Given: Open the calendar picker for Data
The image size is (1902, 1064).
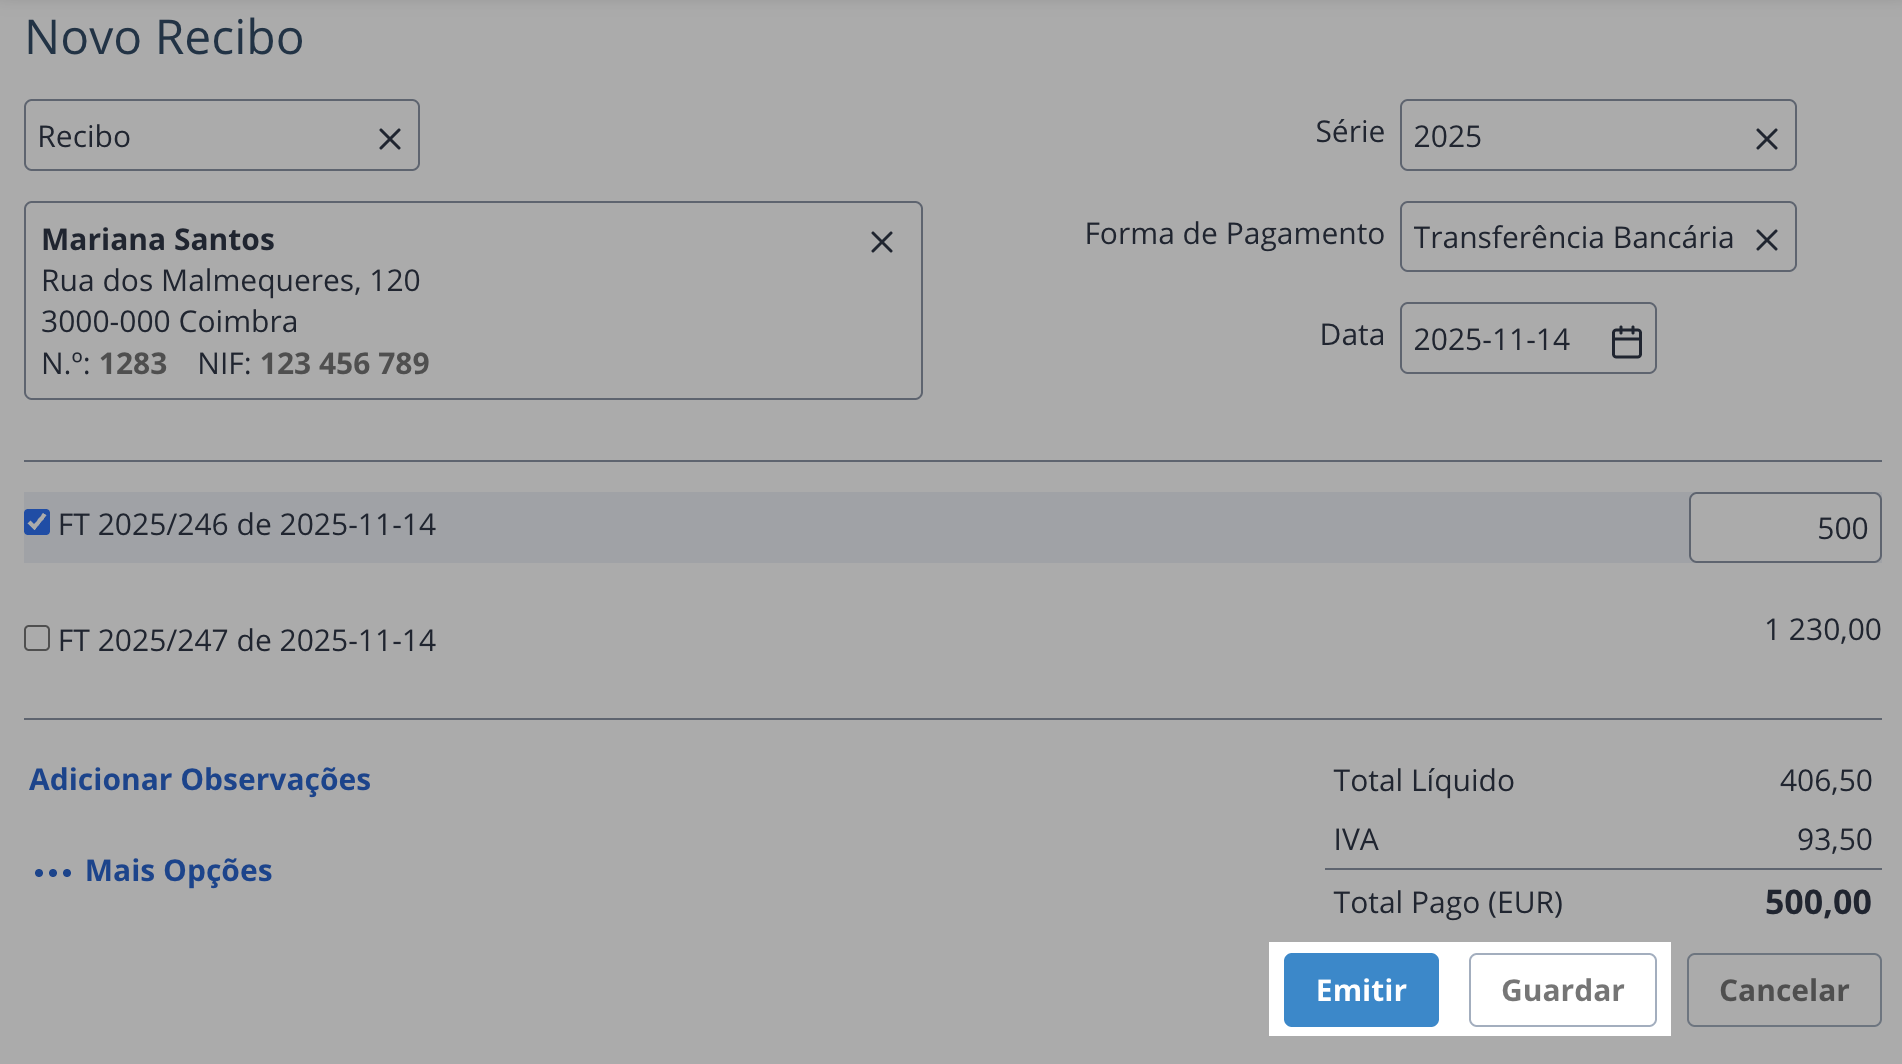Looking at the screenshot, I should click(x=1628, y=340).
